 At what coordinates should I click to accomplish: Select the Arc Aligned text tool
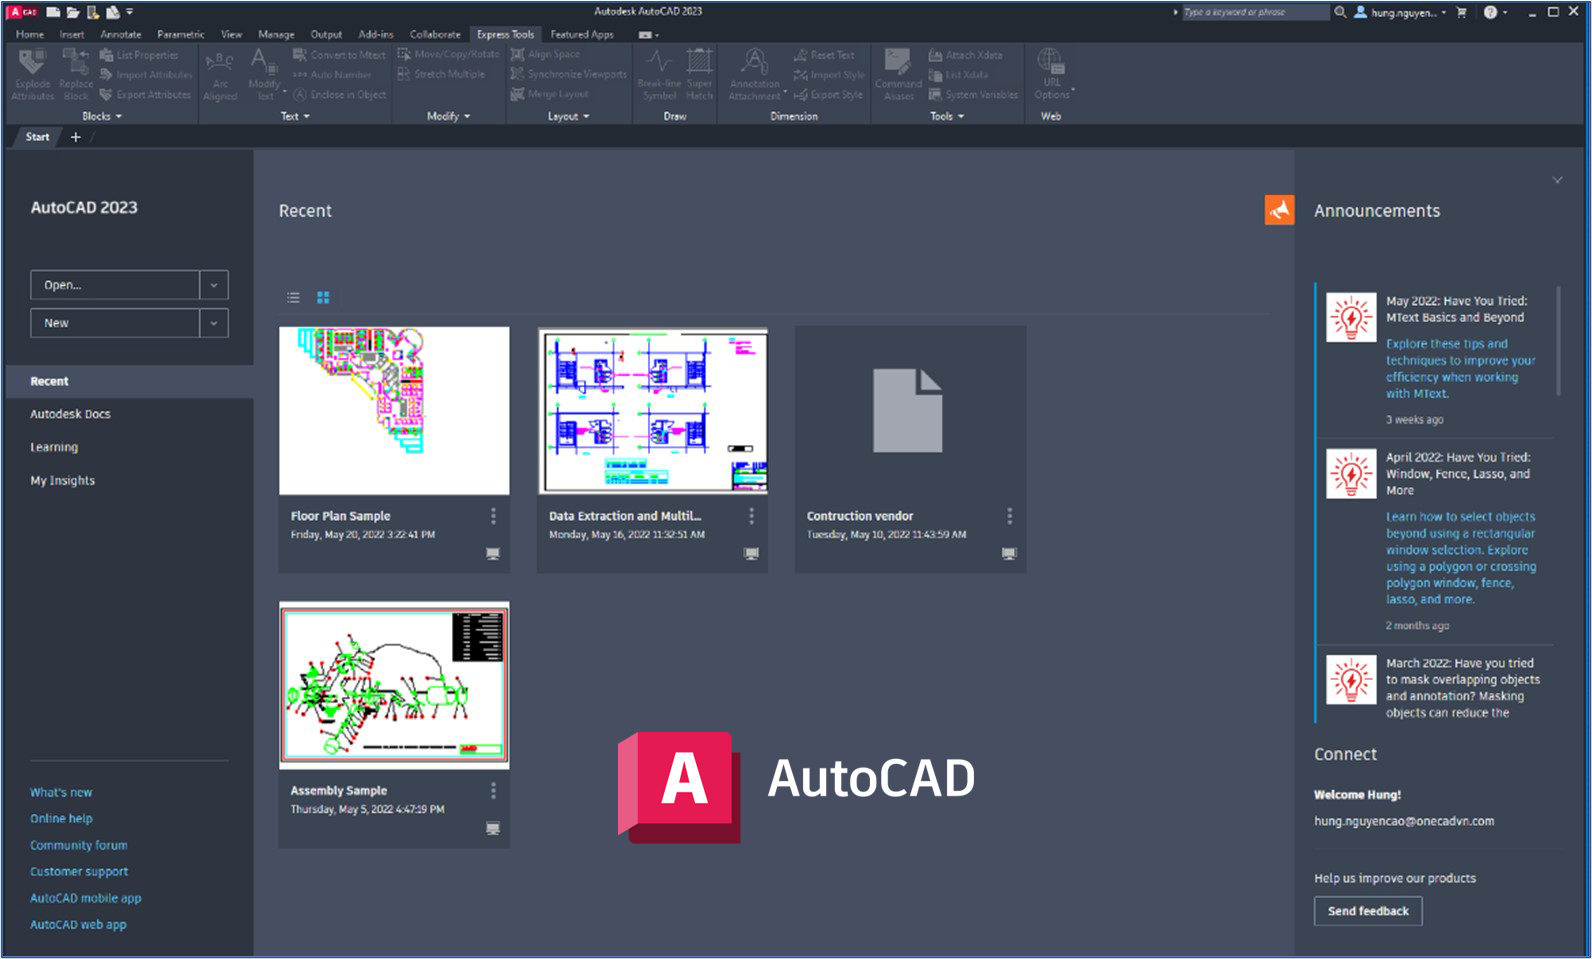[x=220, y=76]
